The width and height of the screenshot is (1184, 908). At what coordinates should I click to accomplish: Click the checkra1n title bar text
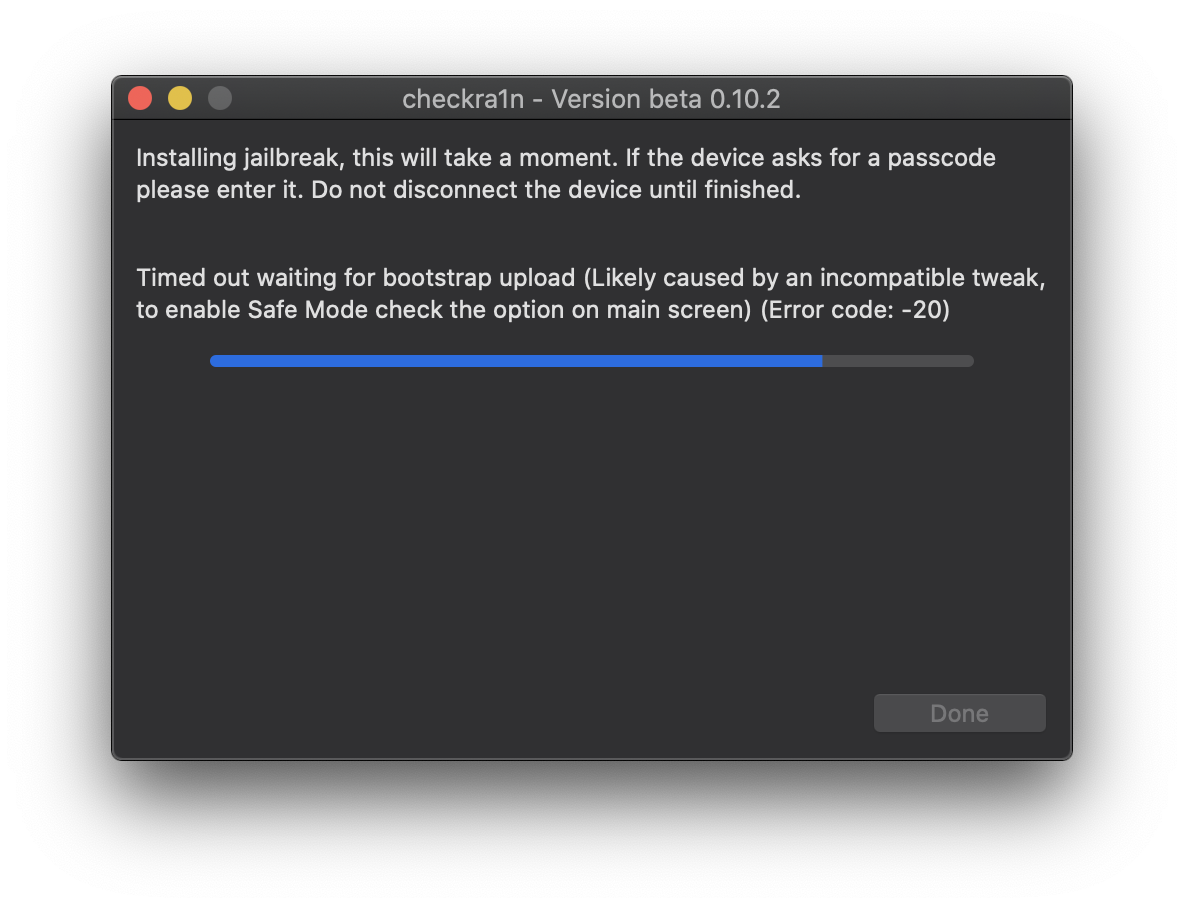pos(463,99)
